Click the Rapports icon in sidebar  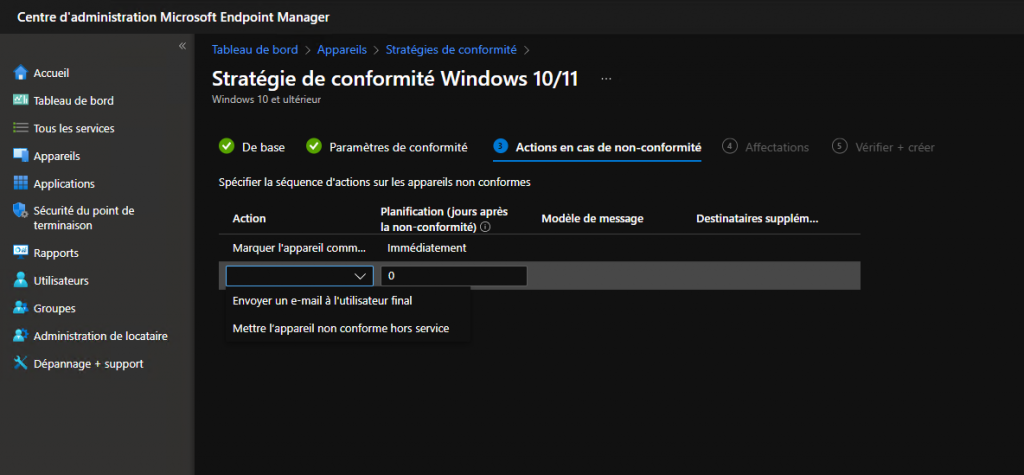click(21, 253)
